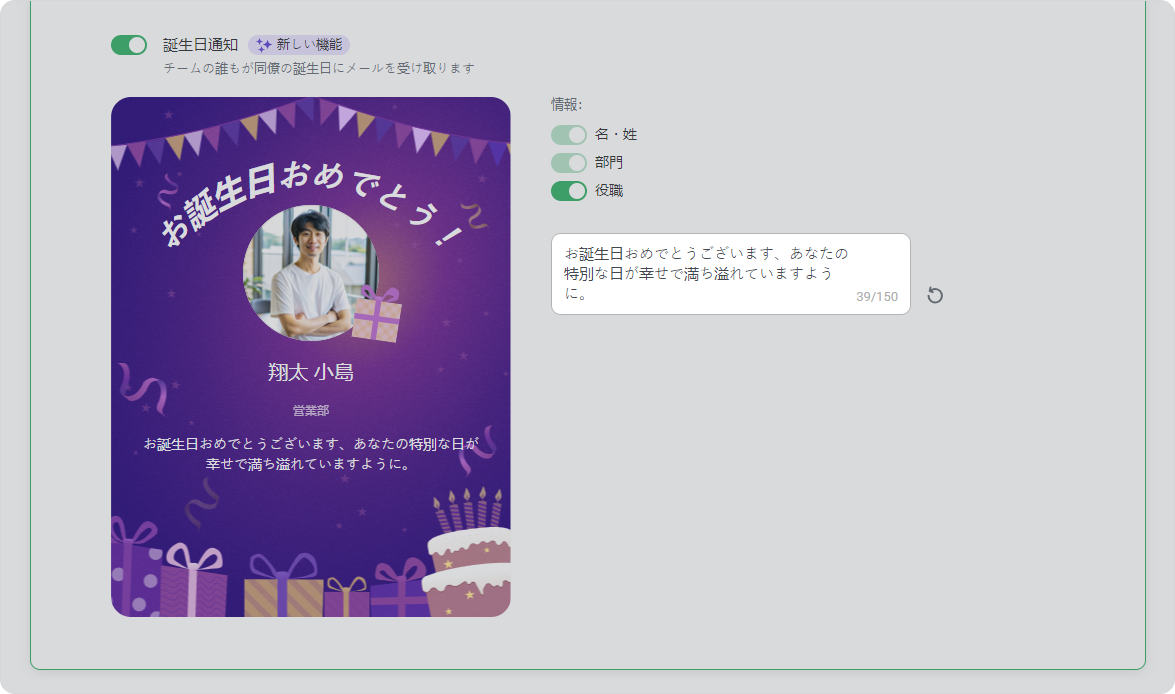Reset birthday message with the undo arrow icon
Image resolution: width=1175 pixels, height=694 pixels.
934,295
